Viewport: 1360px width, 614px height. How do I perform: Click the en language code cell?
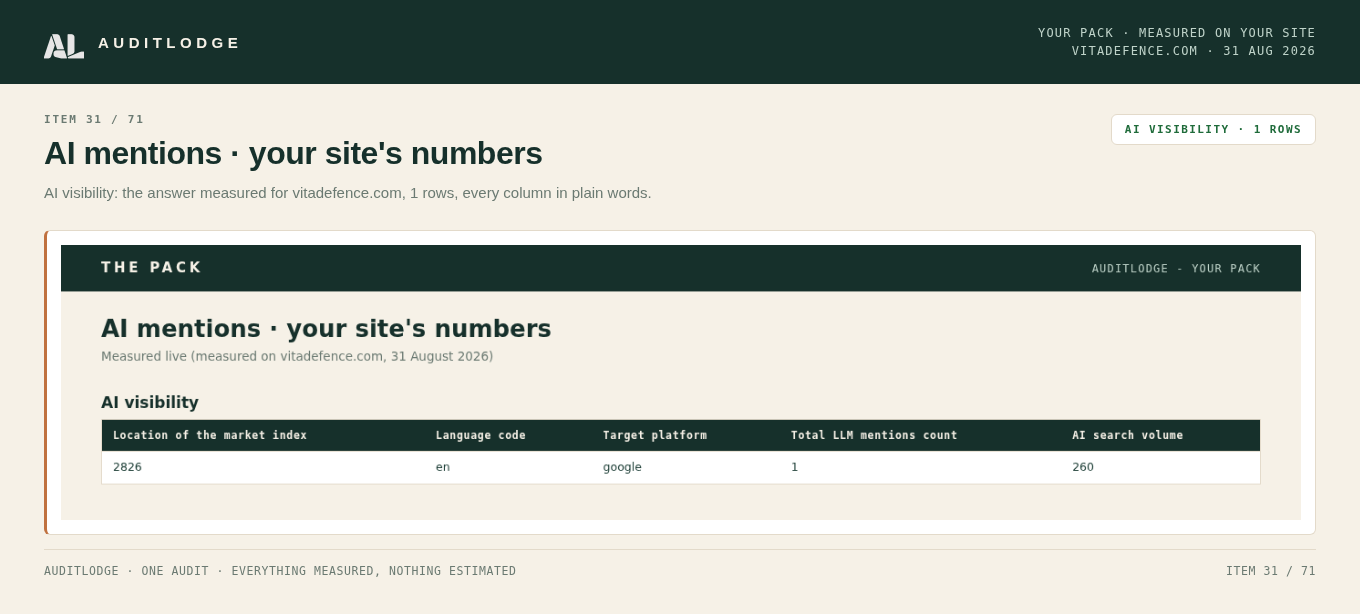(x=443, y=467)
